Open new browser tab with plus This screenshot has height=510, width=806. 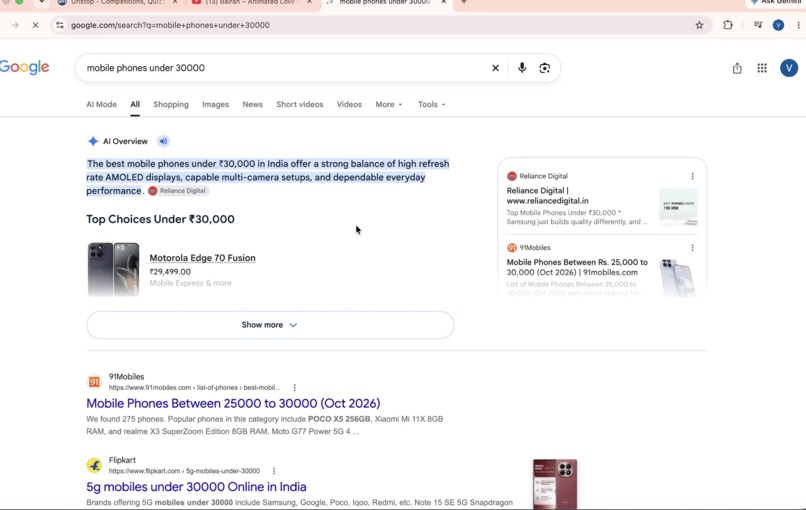[x=464, y=3]
